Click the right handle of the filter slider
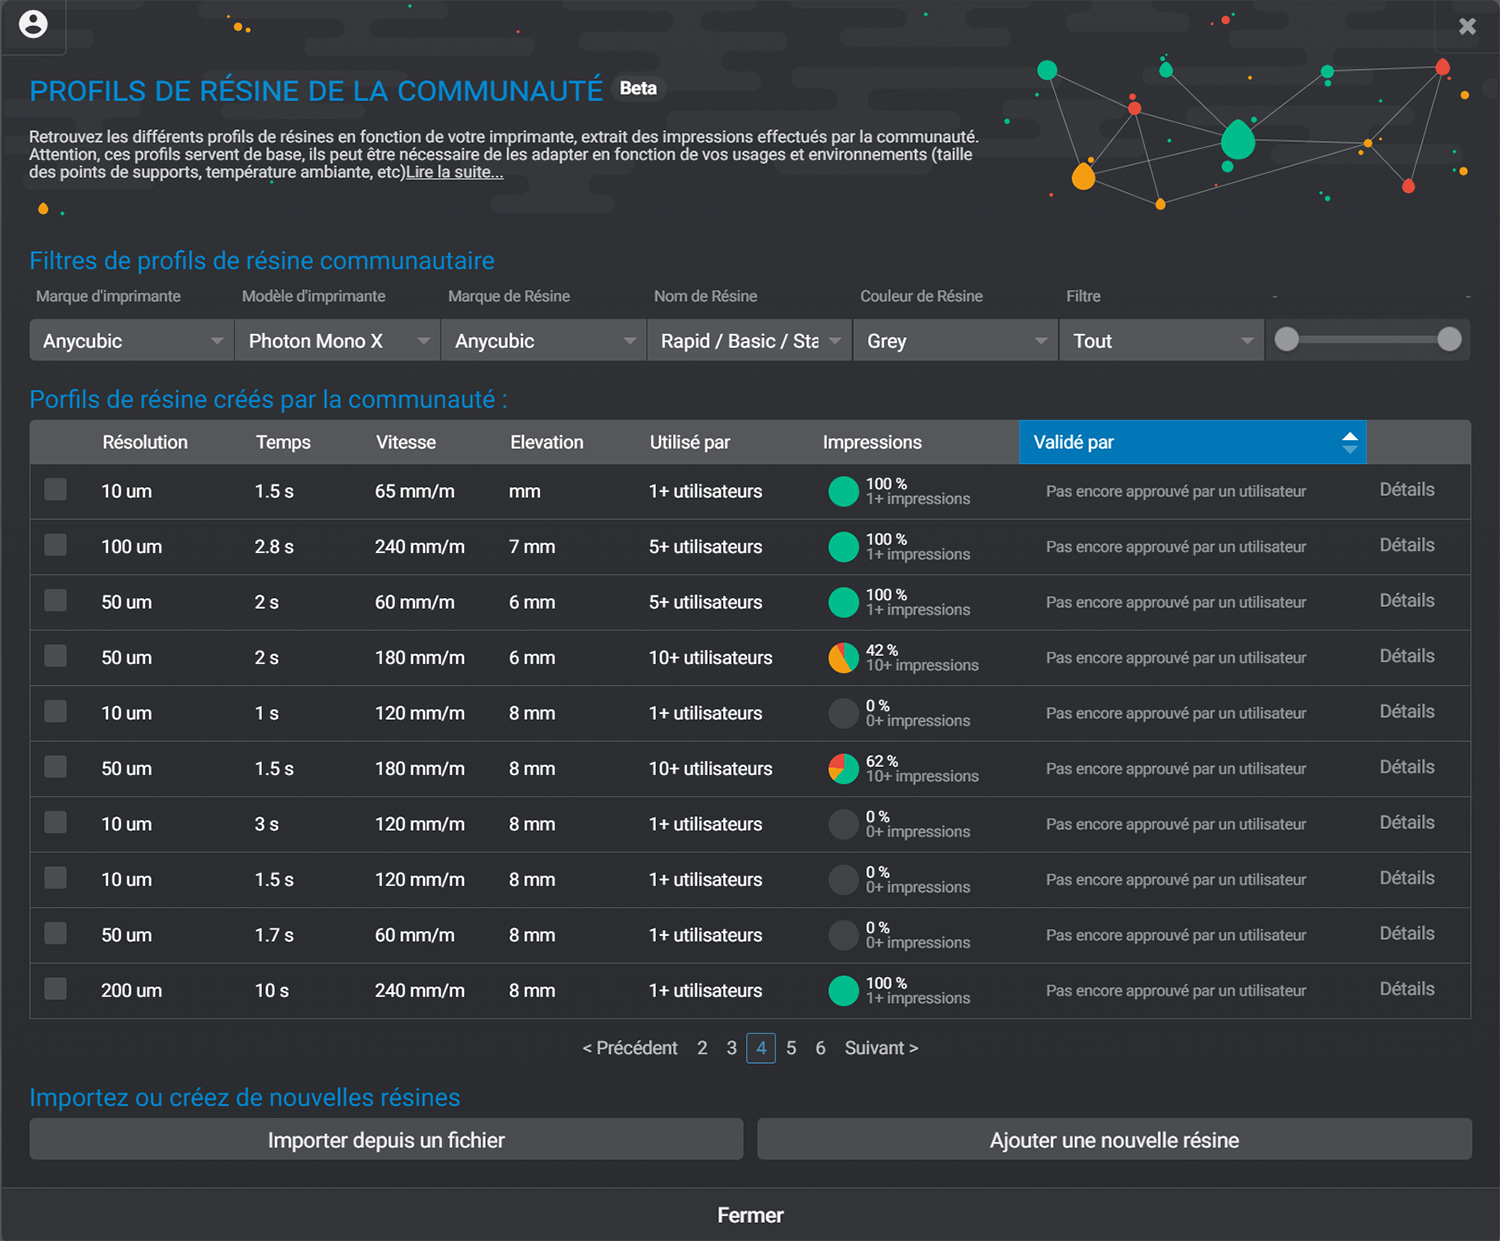Viewport: 1500px width, 1241px height. click(1449, 340)
